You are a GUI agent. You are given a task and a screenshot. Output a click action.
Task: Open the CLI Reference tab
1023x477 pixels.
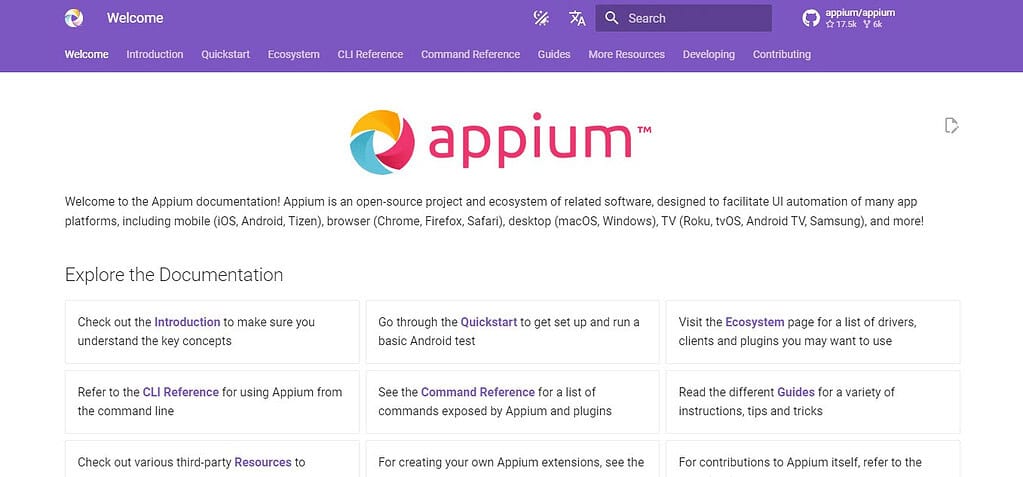[371, 55]
